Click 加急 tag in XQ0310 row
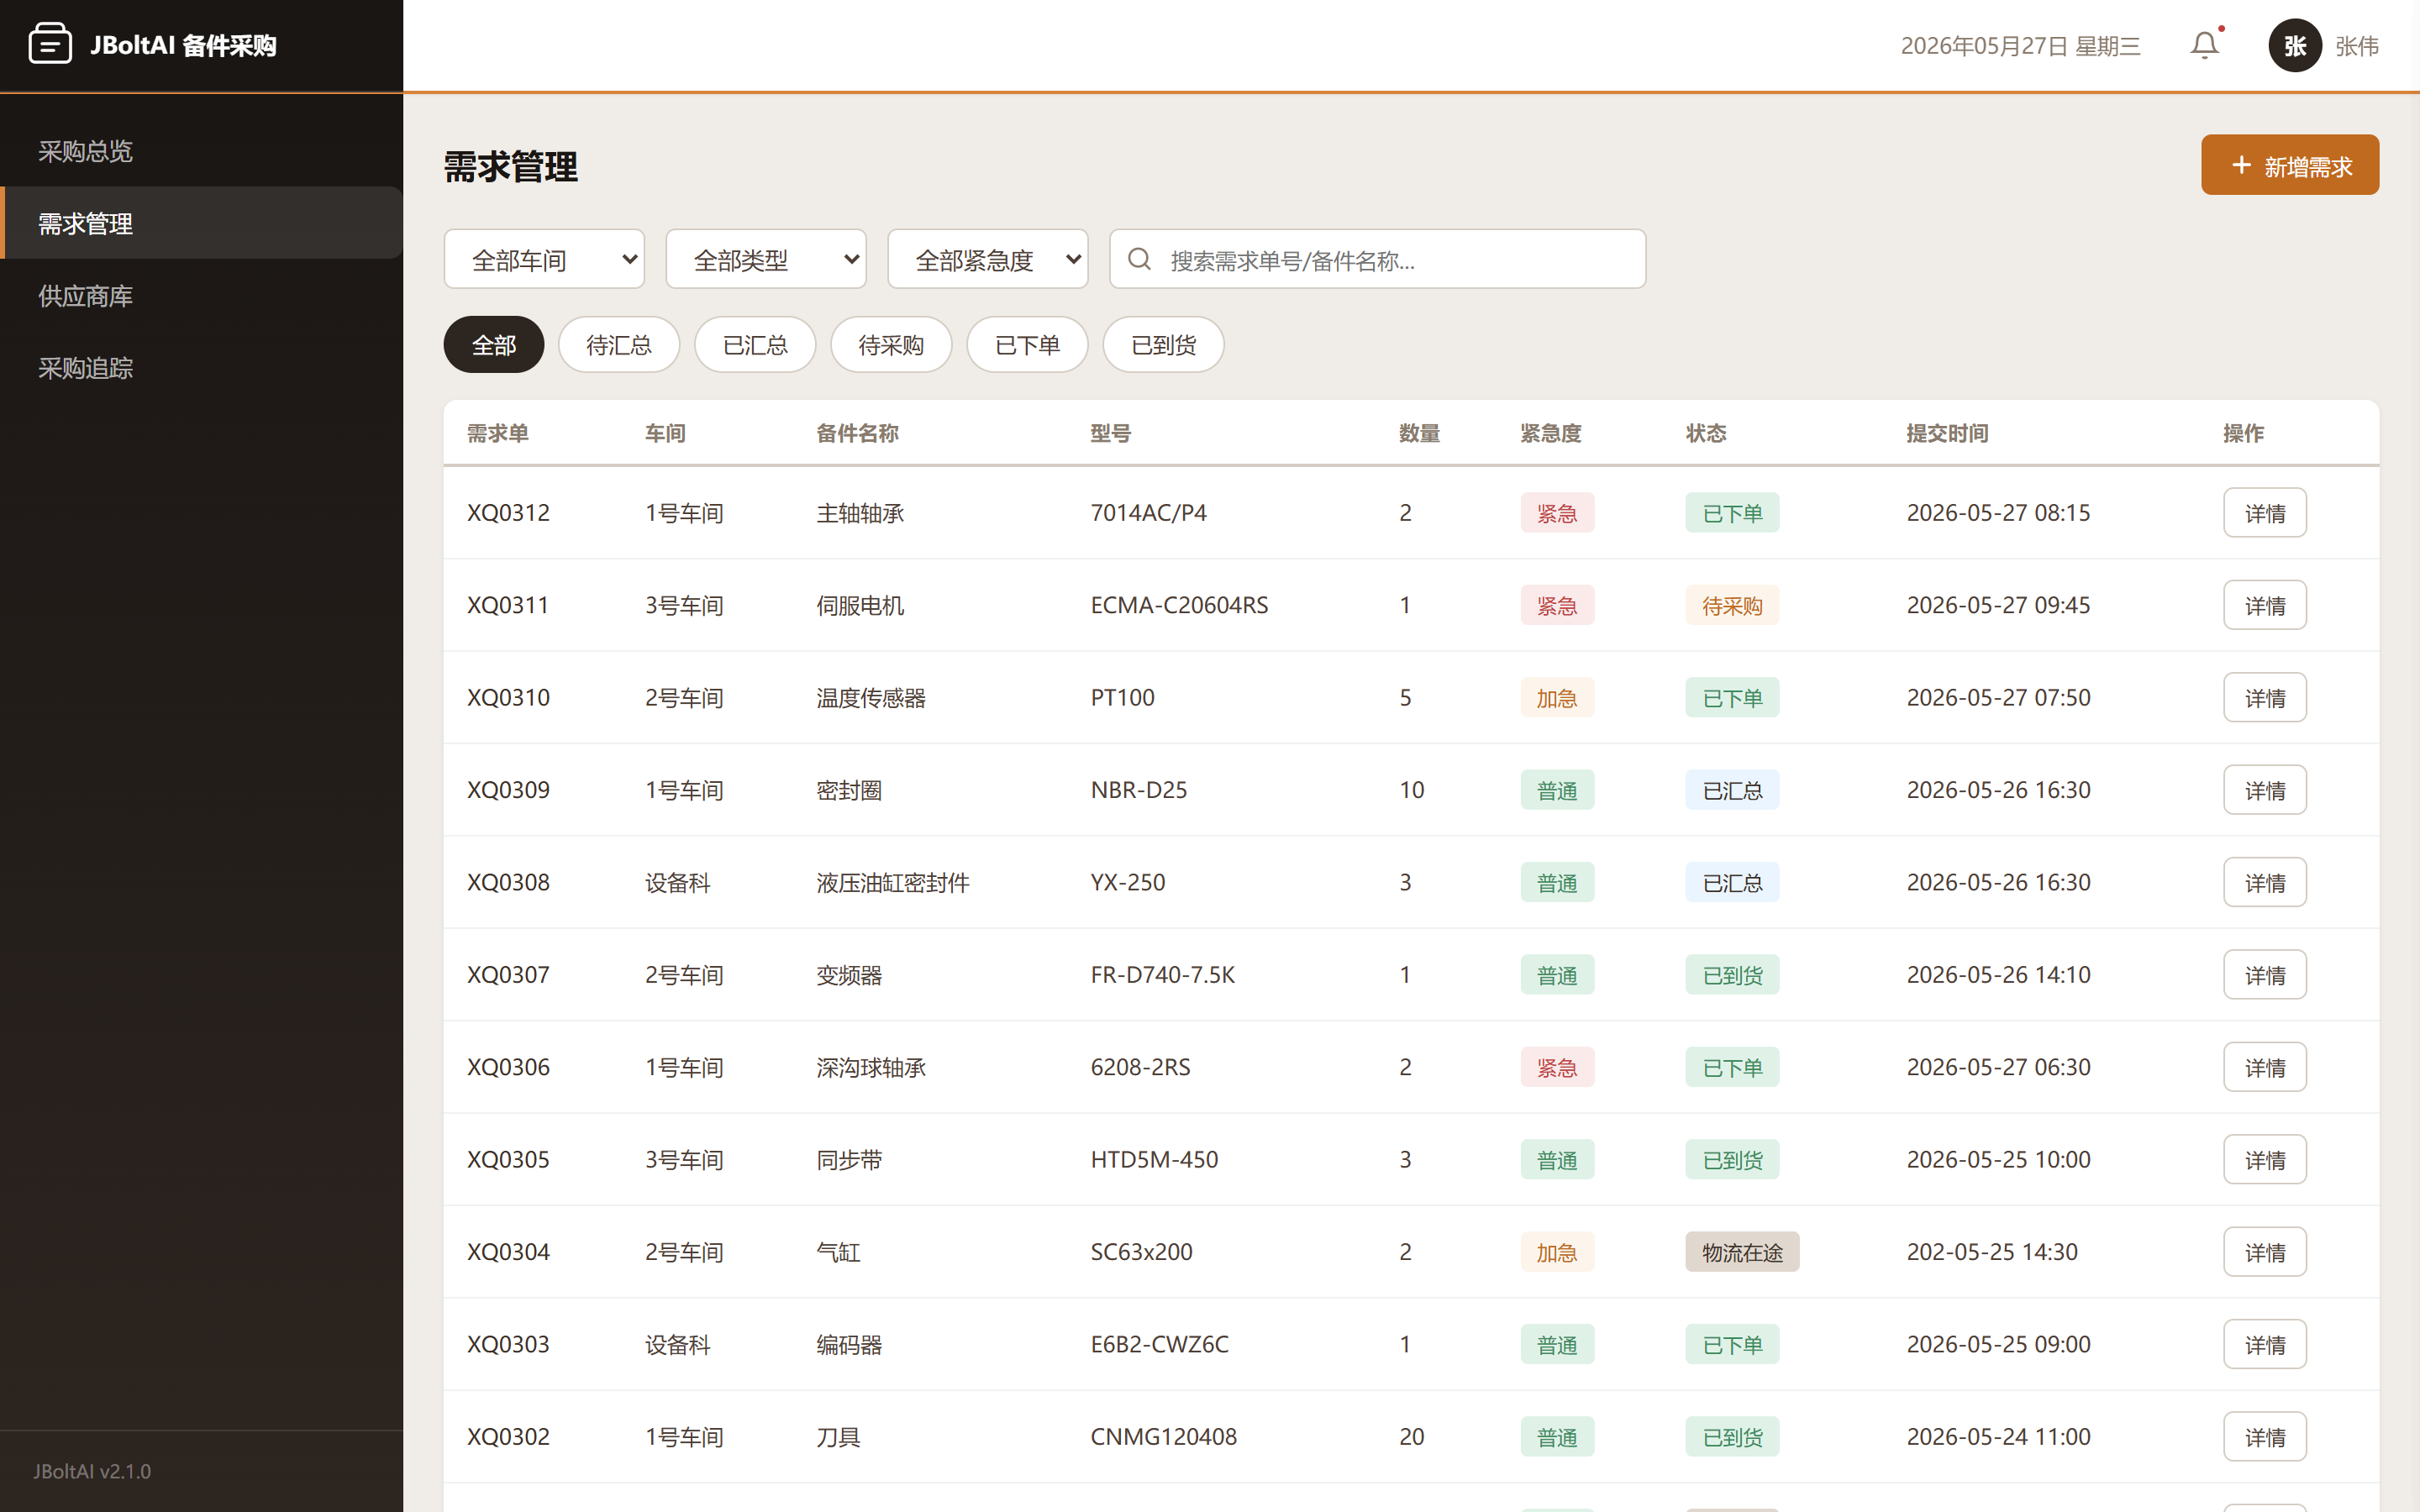2420x1512 pixels. [x=1557, y=698]
